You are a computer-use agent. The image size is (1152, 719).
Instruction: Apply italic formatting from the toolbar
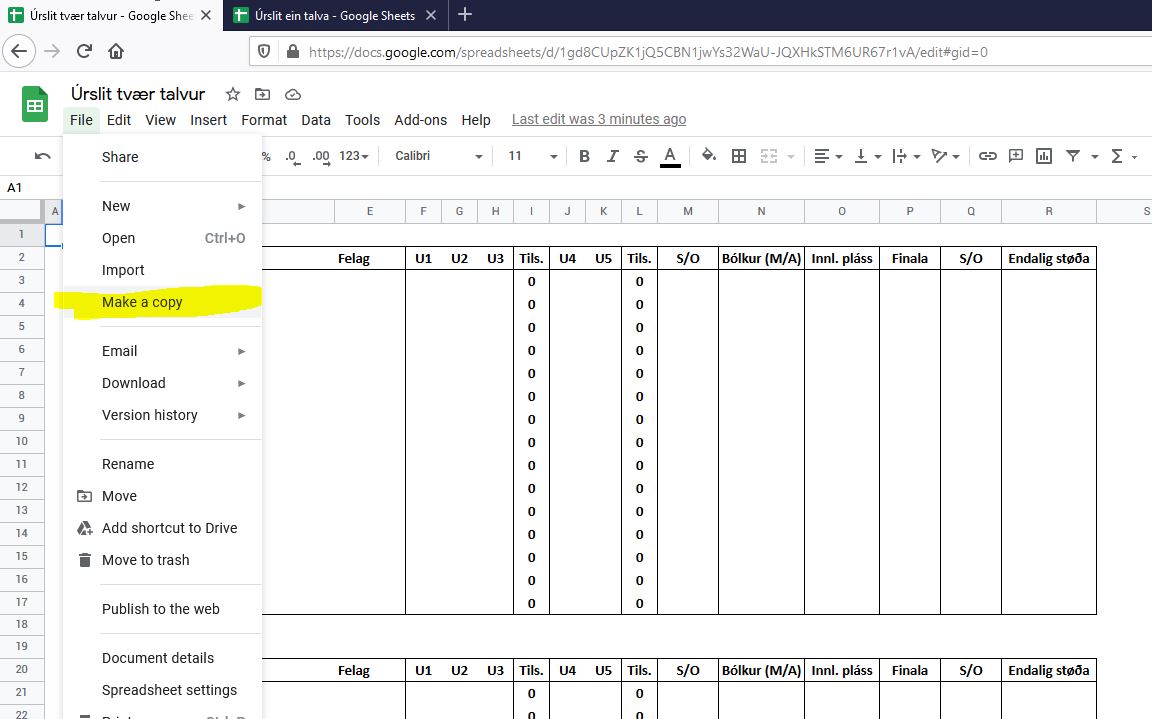(x=613, y=156)
